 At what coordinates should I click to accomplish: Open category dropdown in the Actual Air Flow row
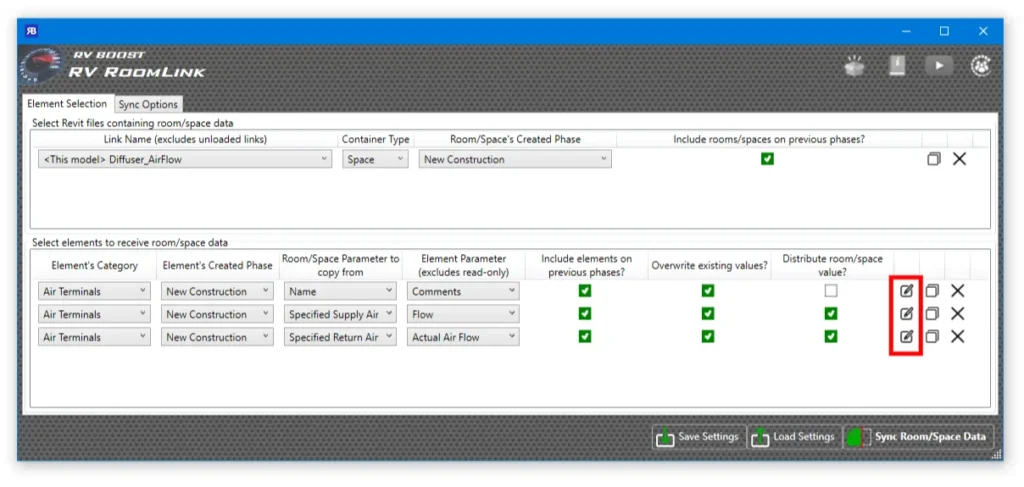pos(94,338)
